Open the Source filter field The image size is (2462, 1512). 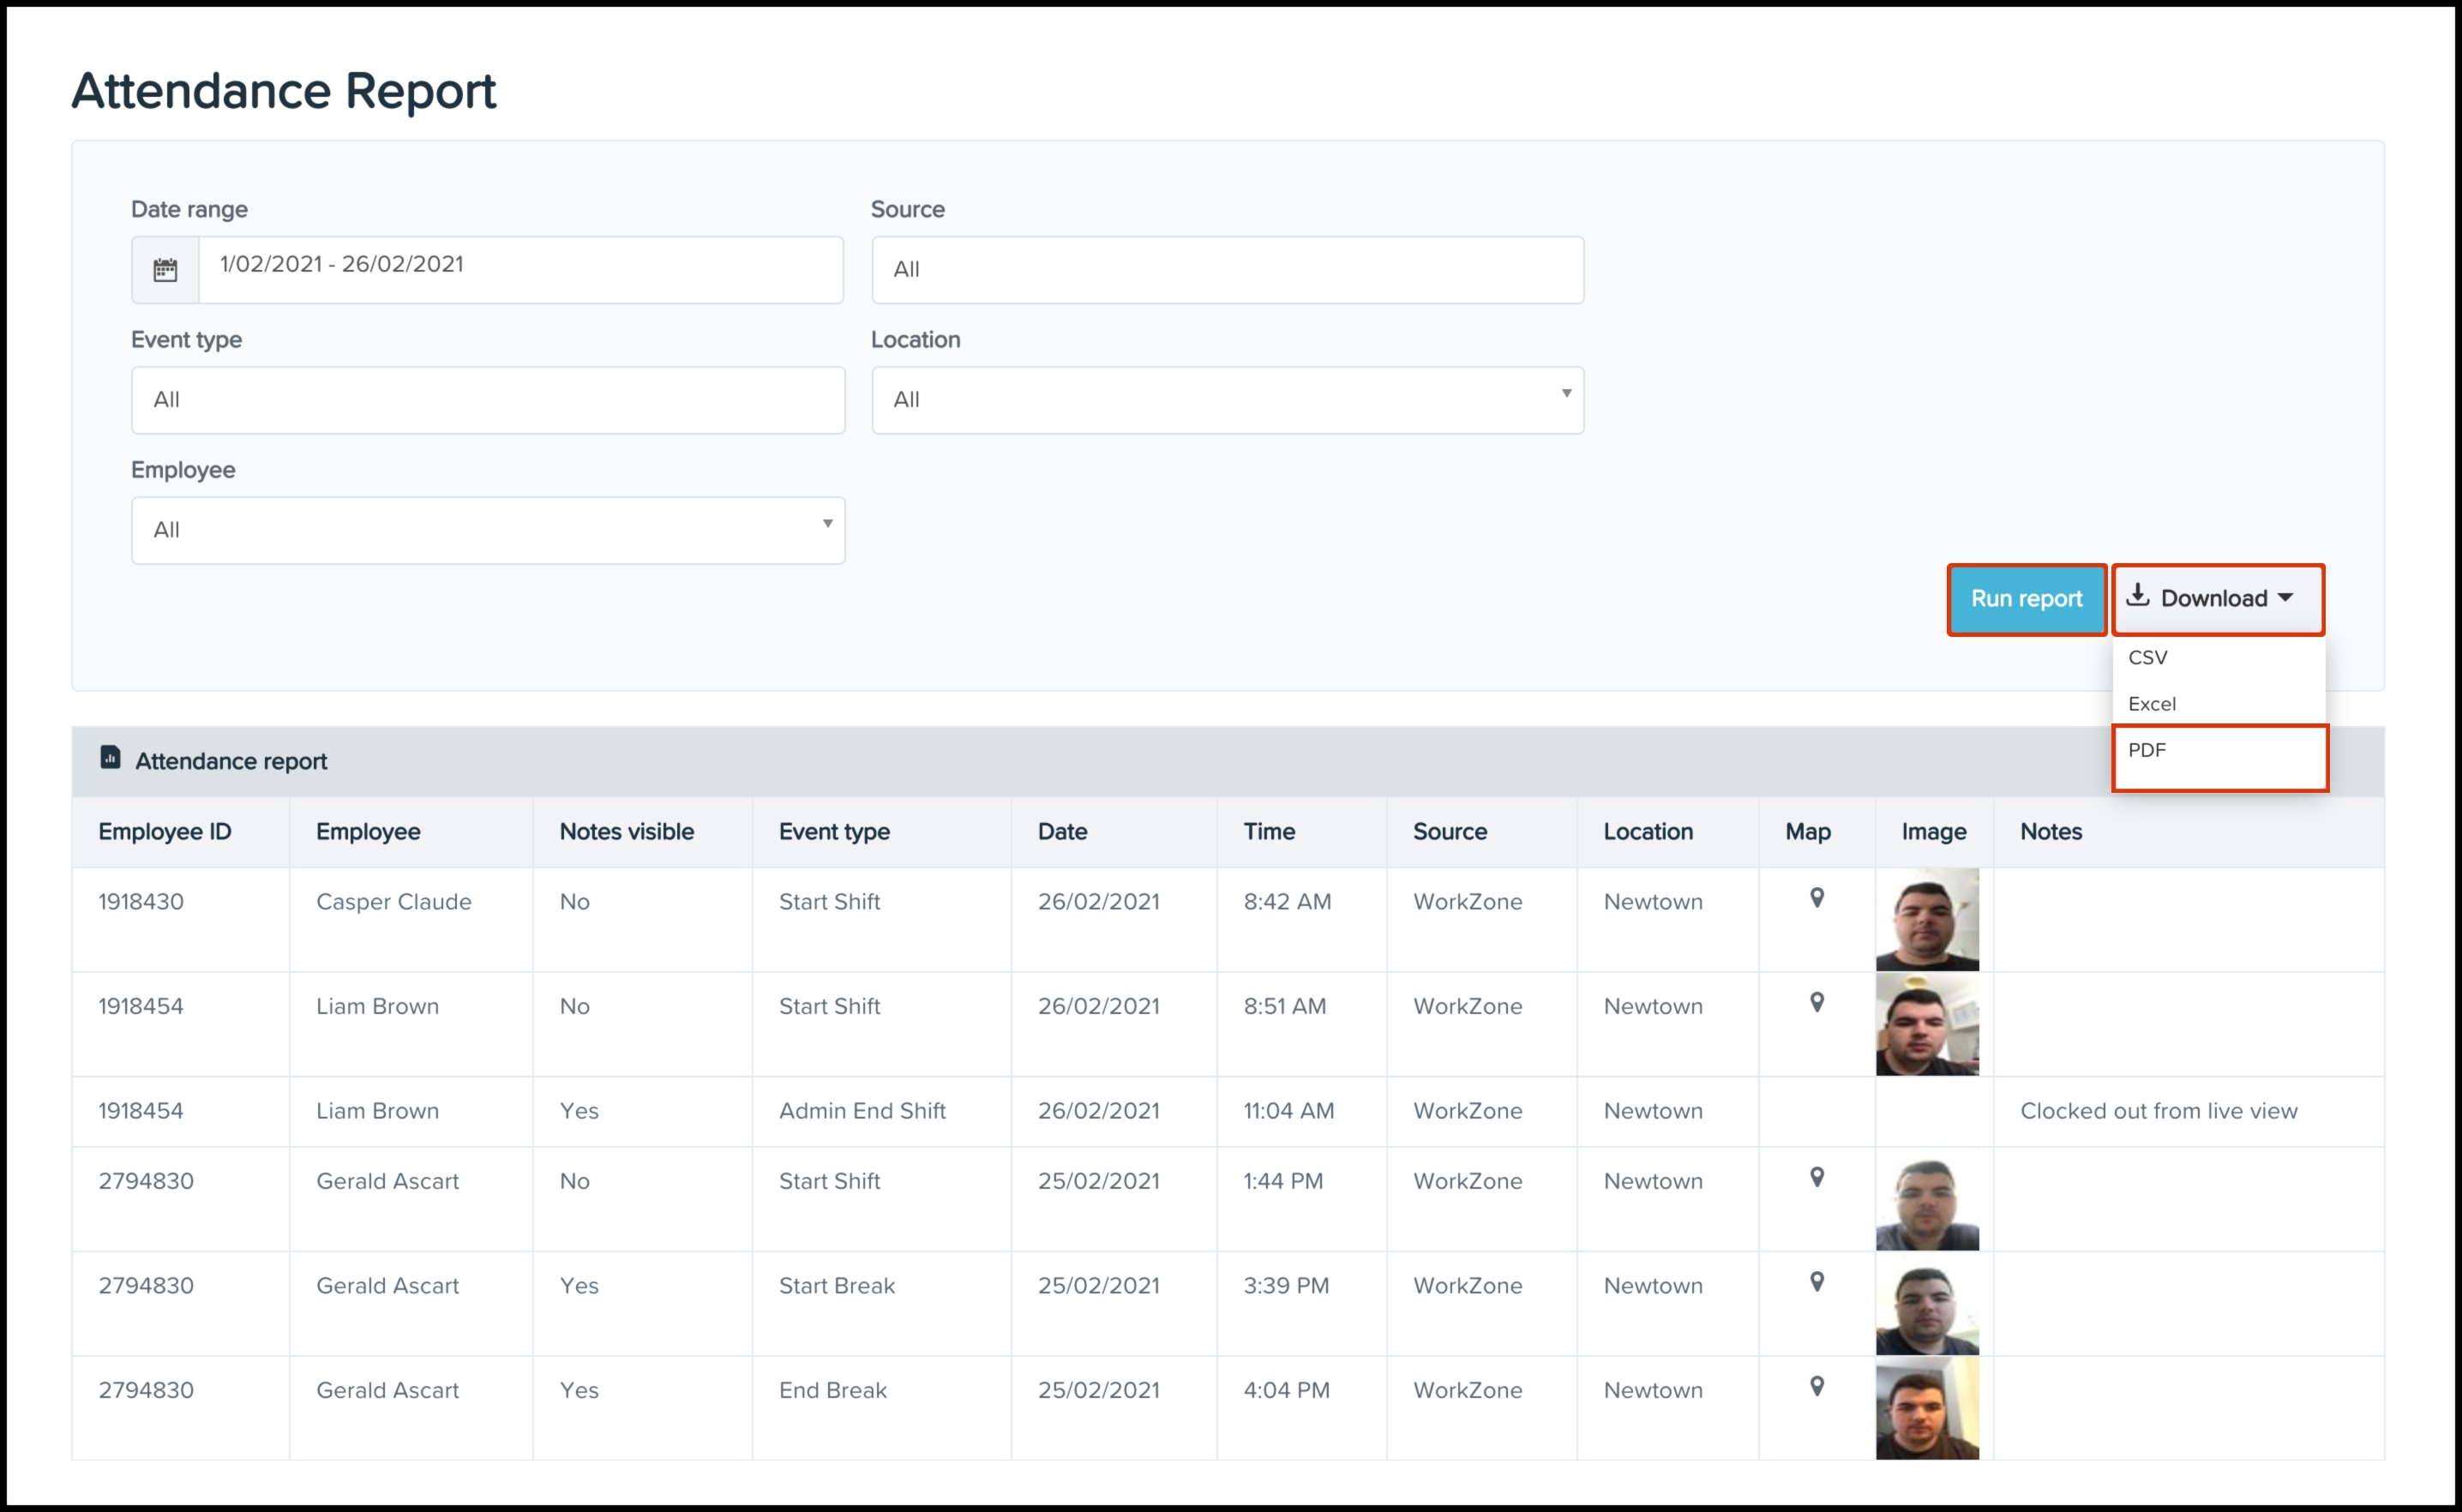click(x=1227, y=270)
